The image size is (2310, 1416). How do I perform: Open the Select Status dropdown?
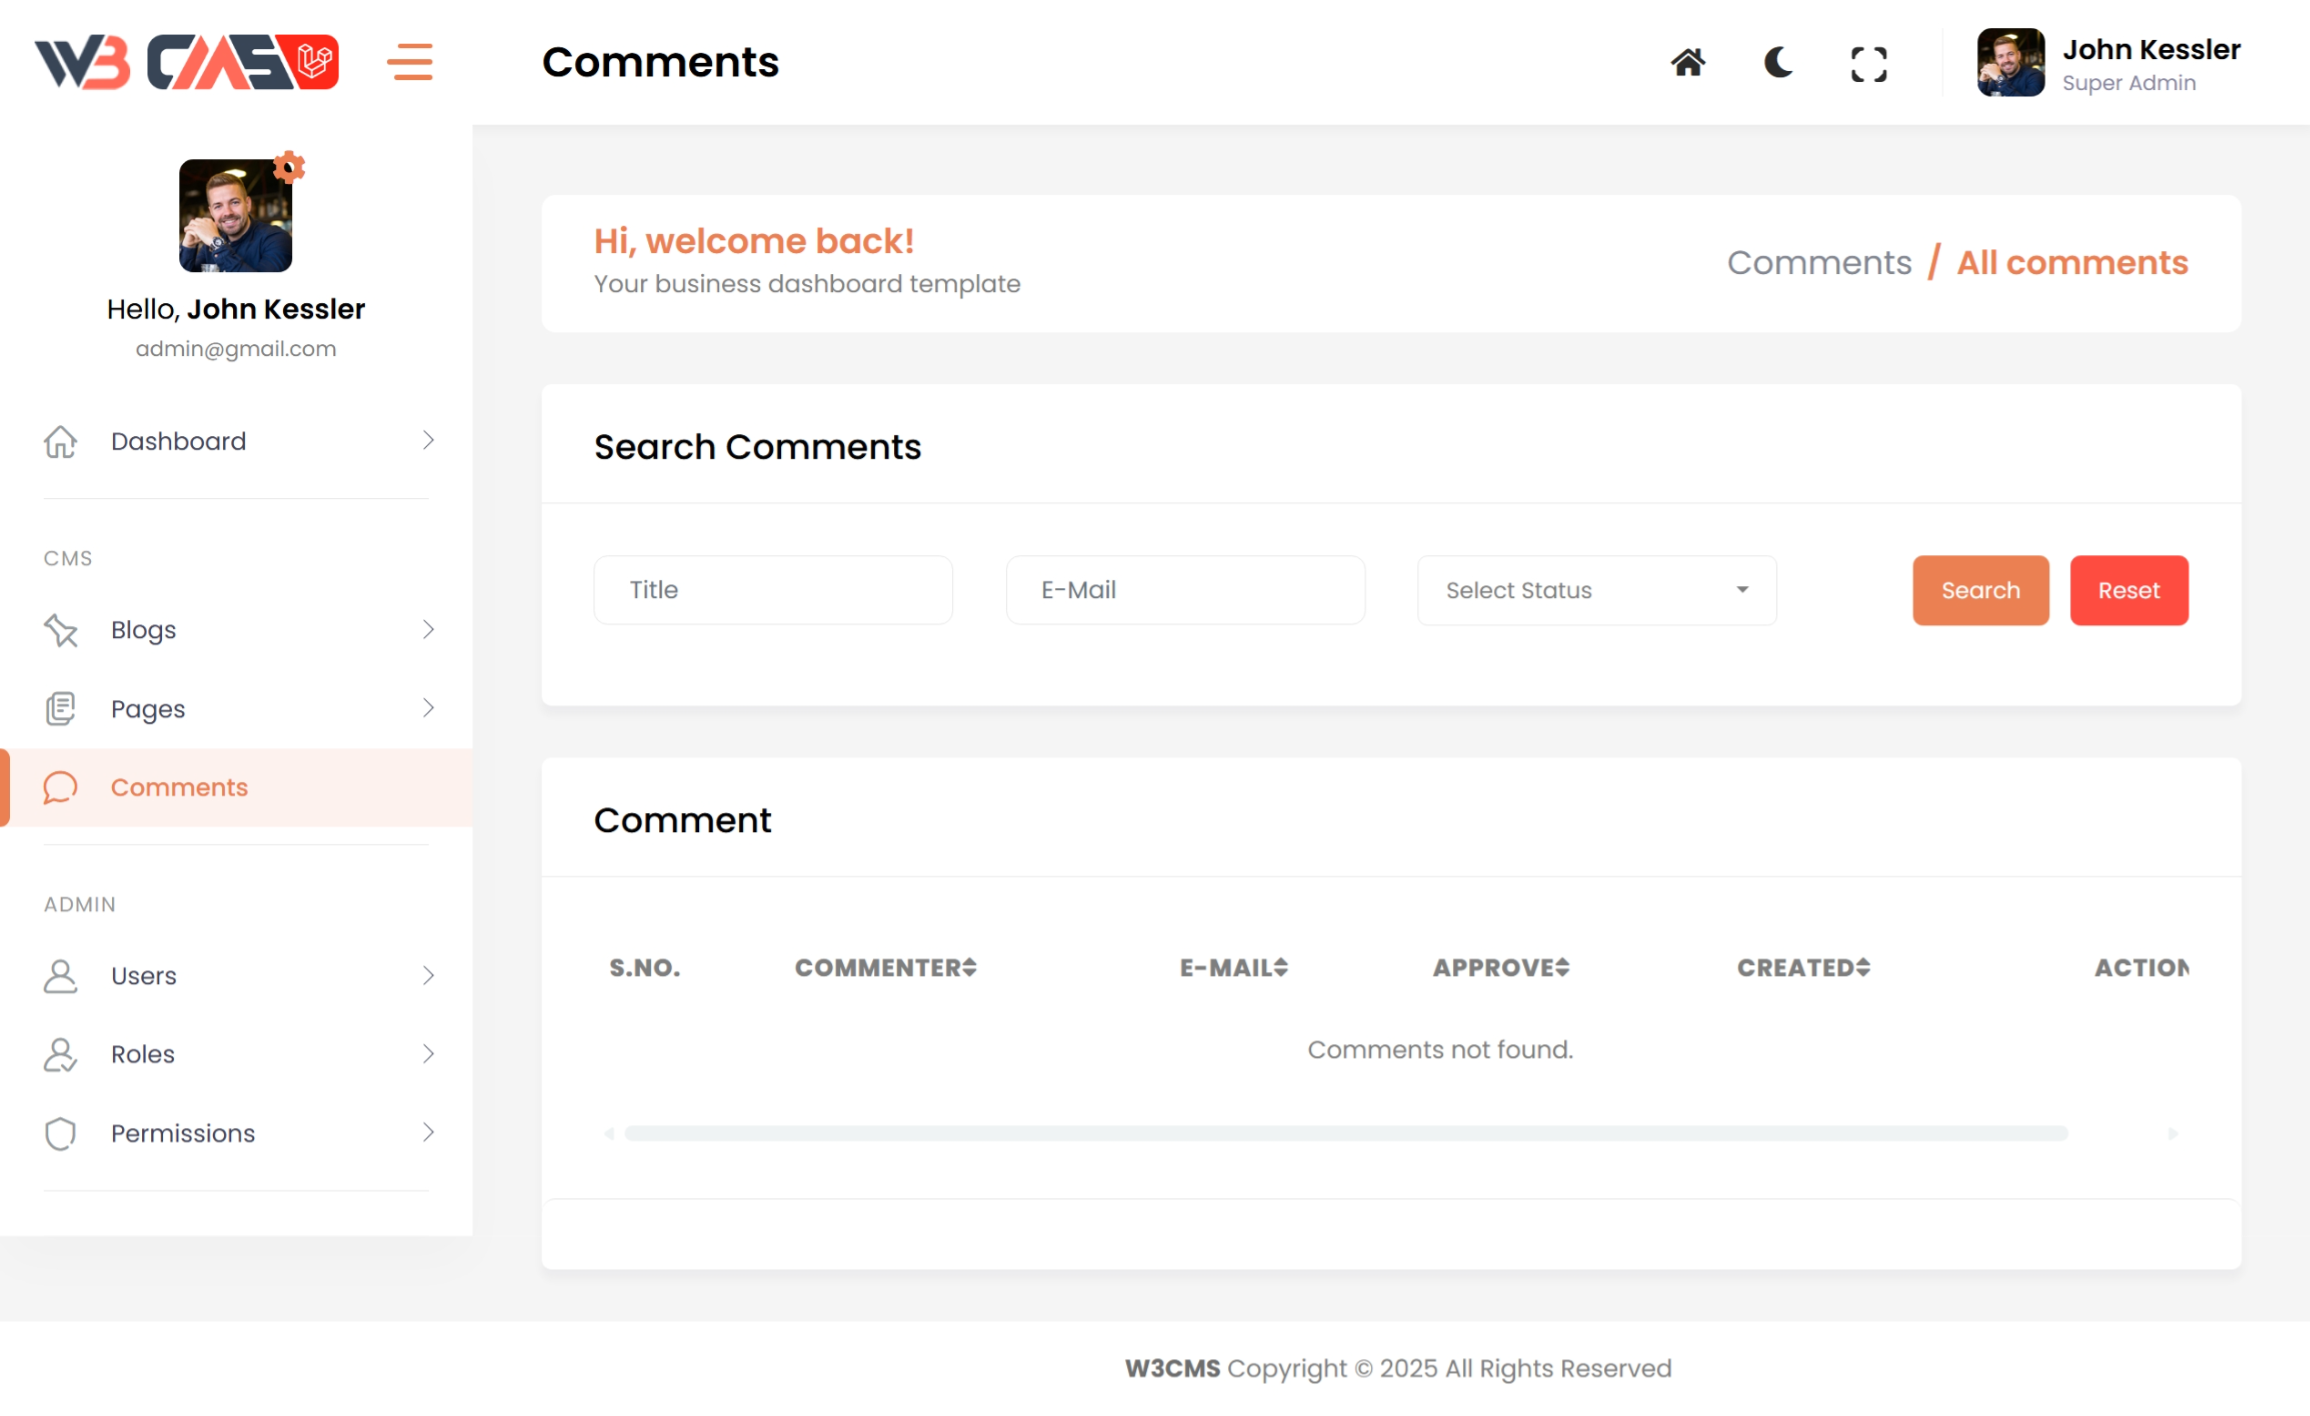1596,590
